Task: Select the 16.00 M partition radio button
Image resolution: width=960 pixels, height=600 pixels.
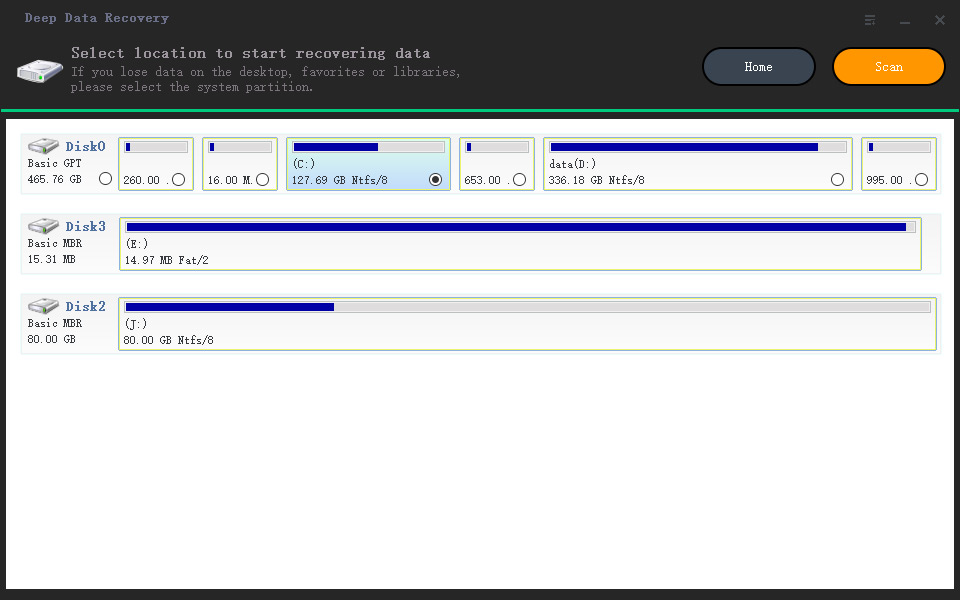Action: click(x=263, y=179)
